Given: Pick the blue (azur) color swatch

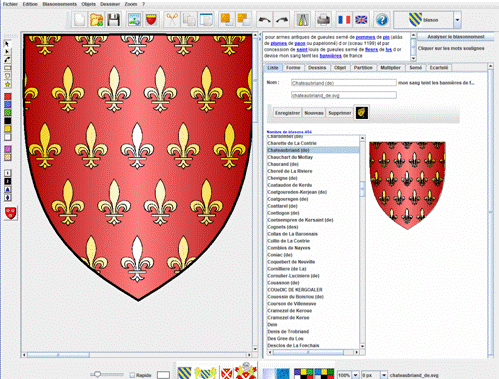Looking at the screenshot, I should pos(8,105).
